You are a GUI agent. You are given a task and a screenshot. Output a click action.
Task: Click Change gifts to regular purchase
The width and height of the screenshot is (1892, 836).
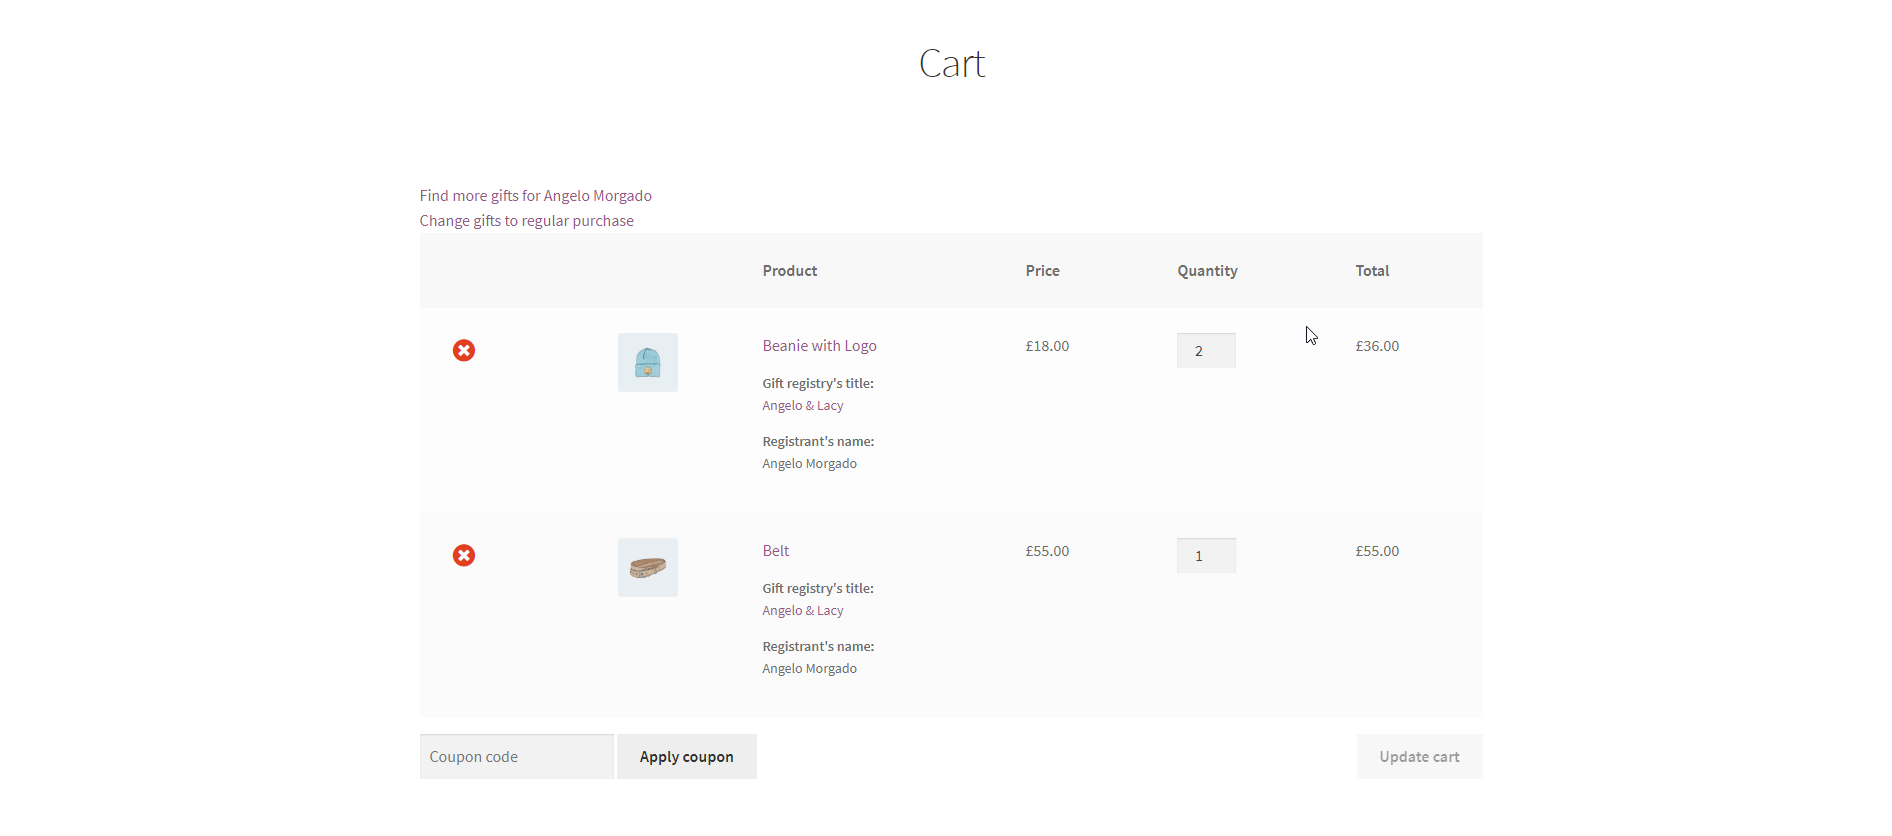point(526,221)
